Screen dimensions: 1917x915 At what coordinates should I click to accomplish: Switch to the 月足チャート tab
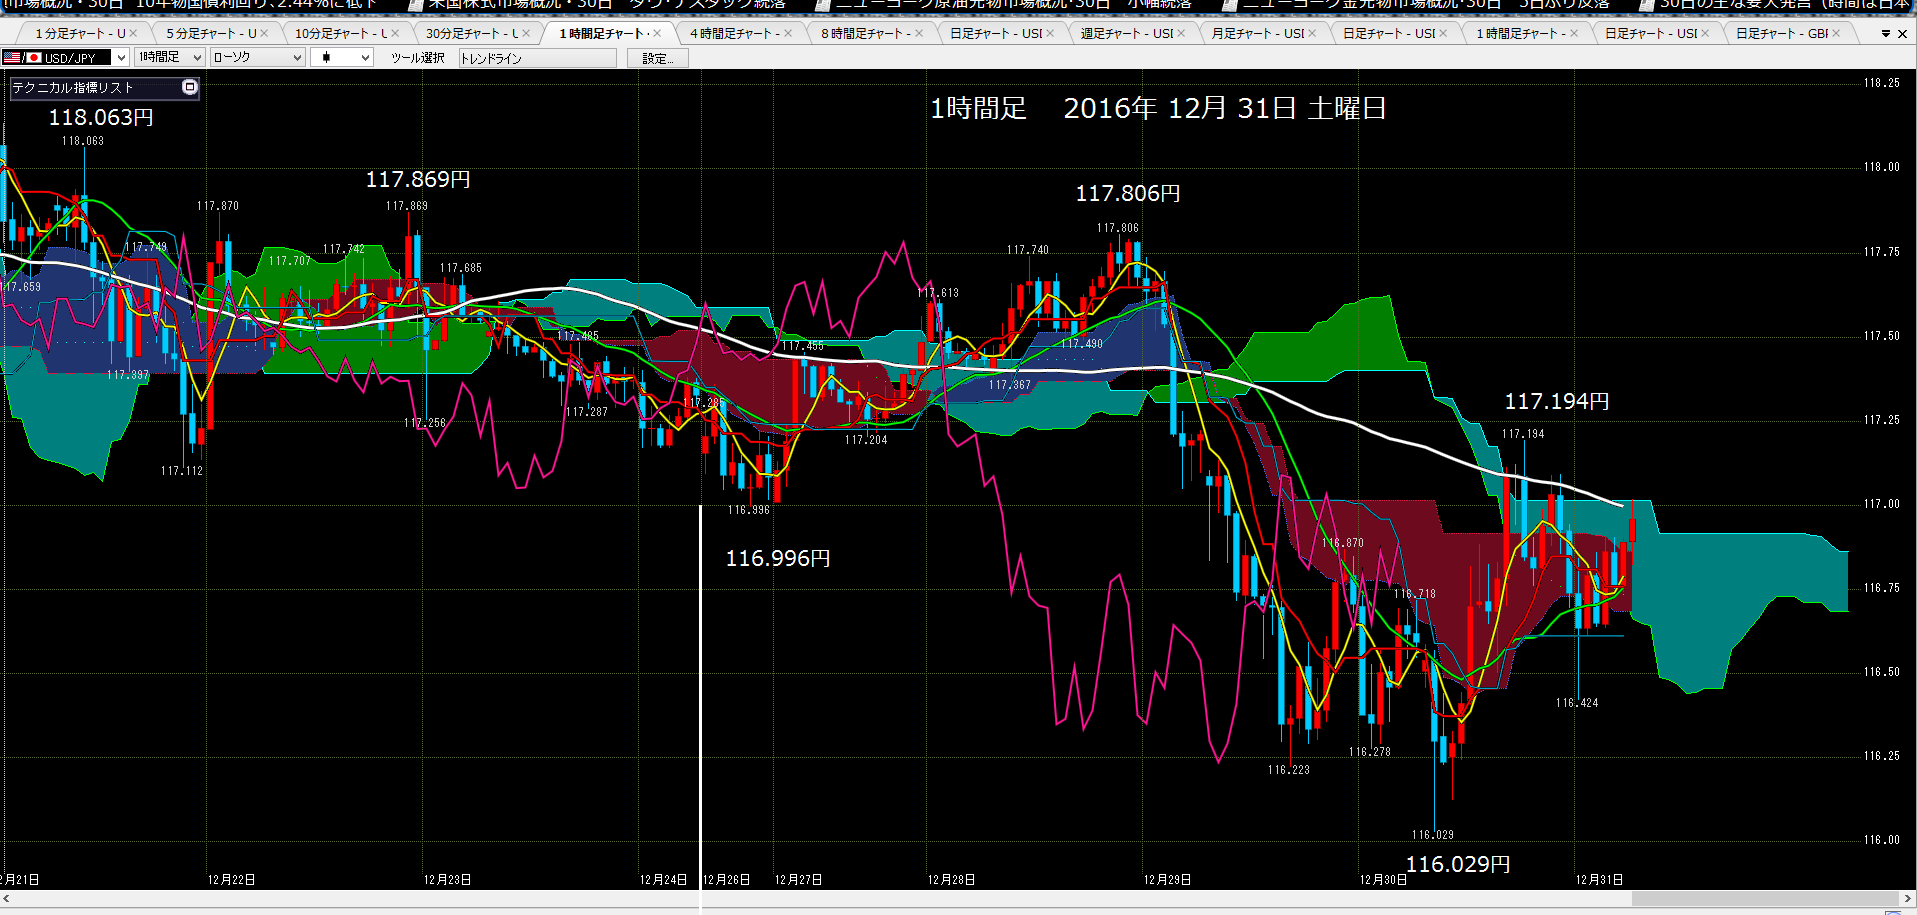click(x=1258, y=33)
